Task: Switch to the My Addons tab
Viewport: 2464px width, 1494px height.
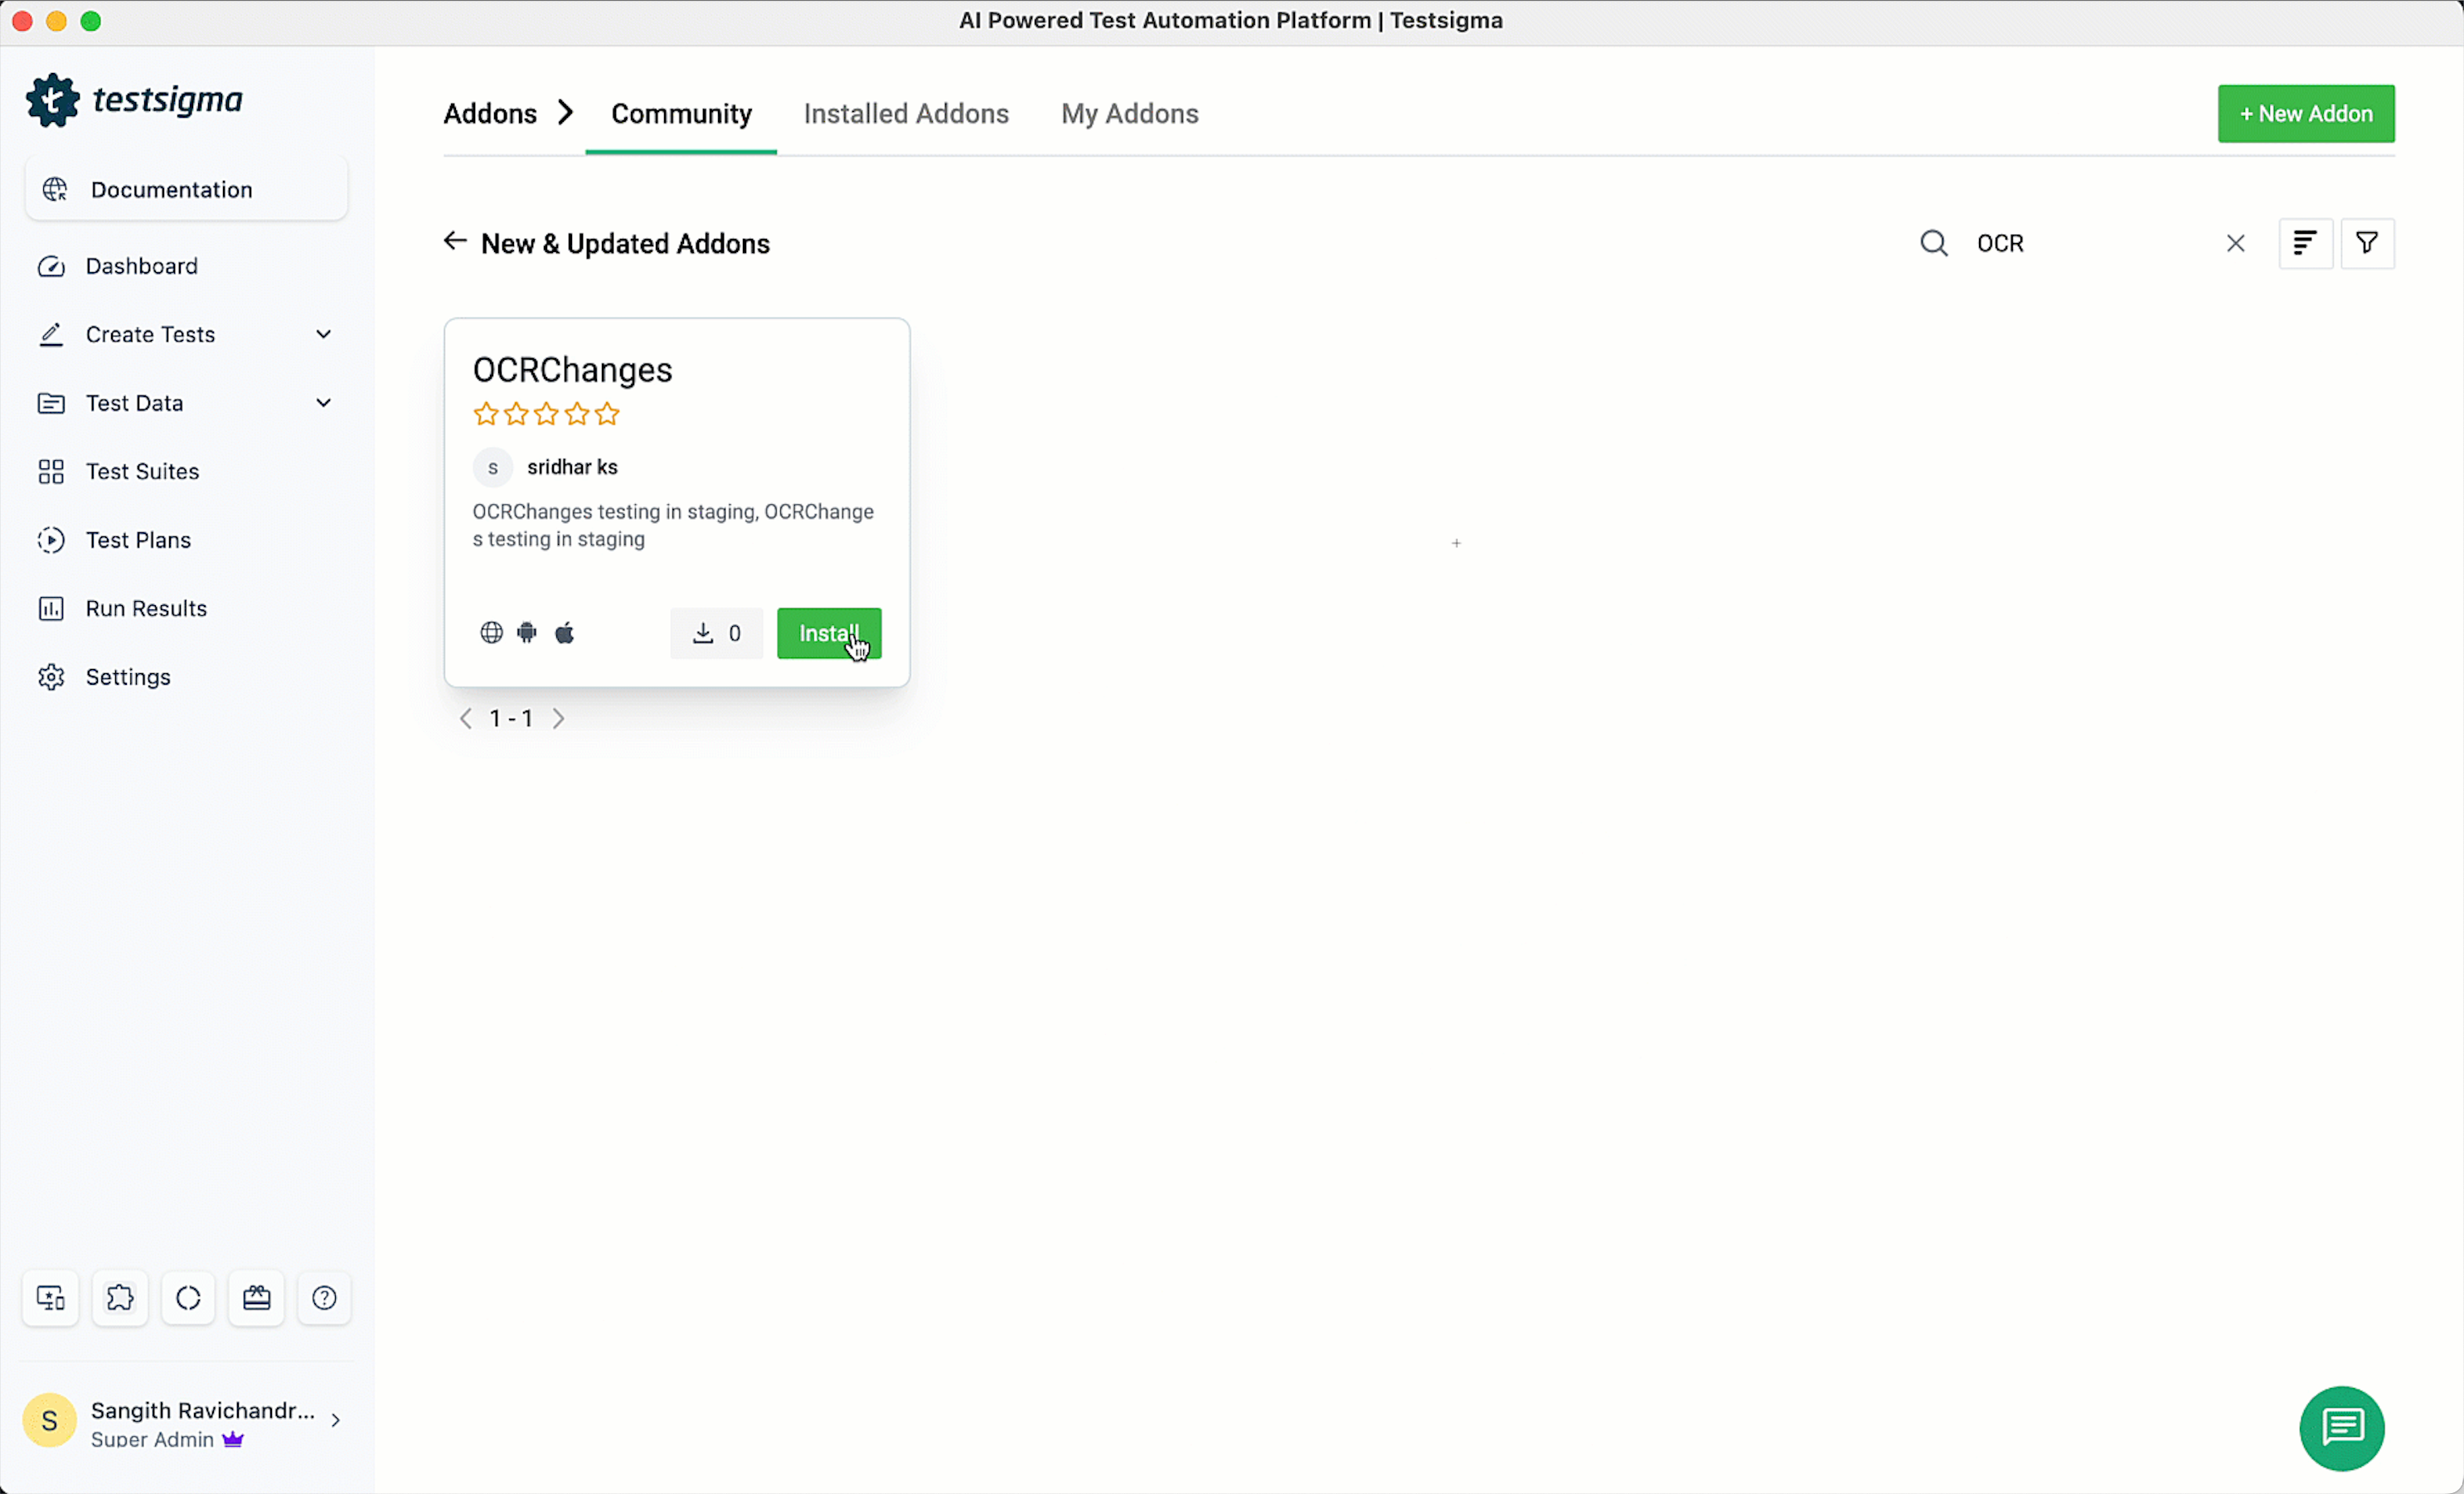Action: click(x=1130, y=114)
